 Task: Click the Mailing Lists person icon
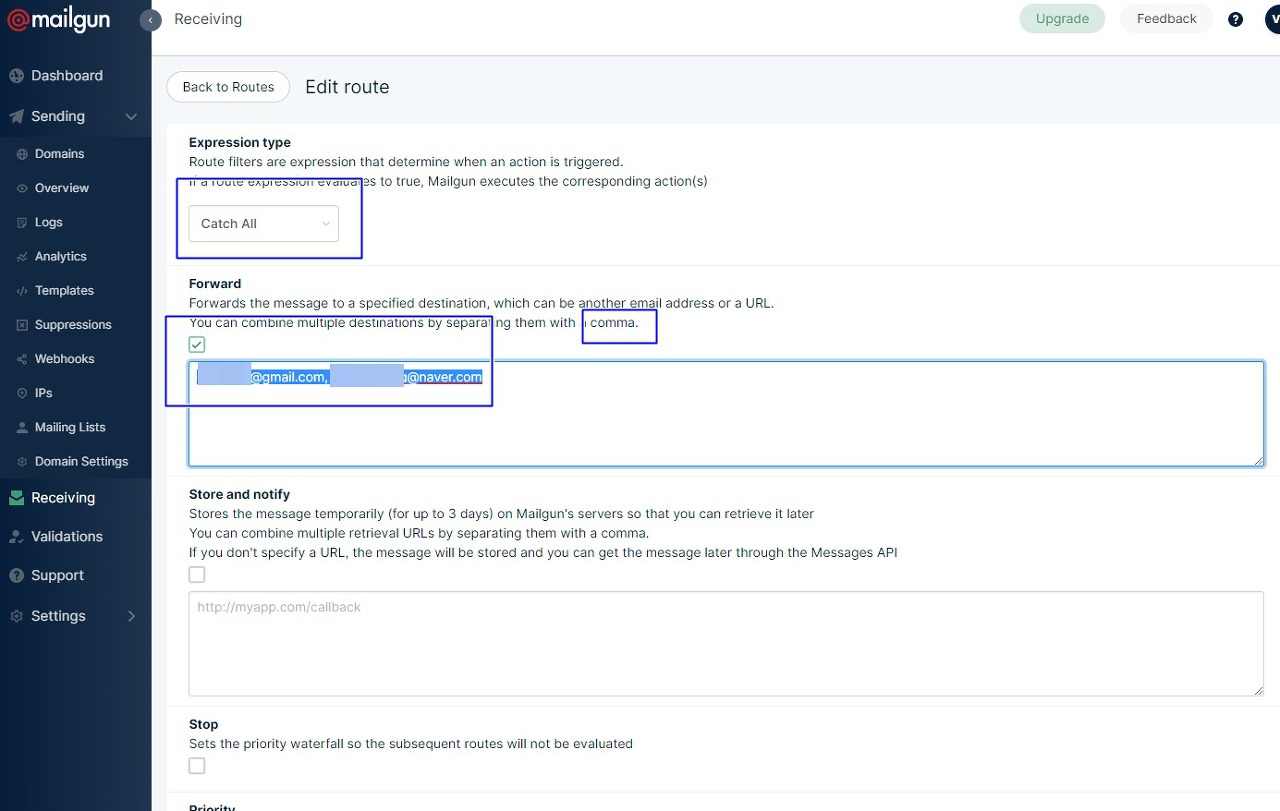(x=22, y=427)
